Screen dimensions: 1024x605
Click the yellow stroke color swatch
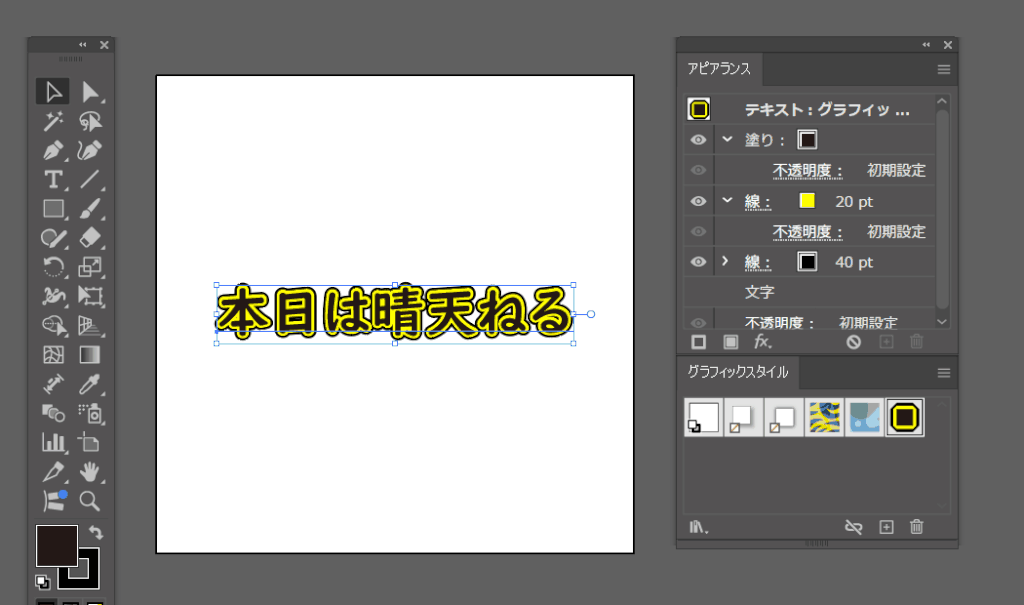point(807,201)
